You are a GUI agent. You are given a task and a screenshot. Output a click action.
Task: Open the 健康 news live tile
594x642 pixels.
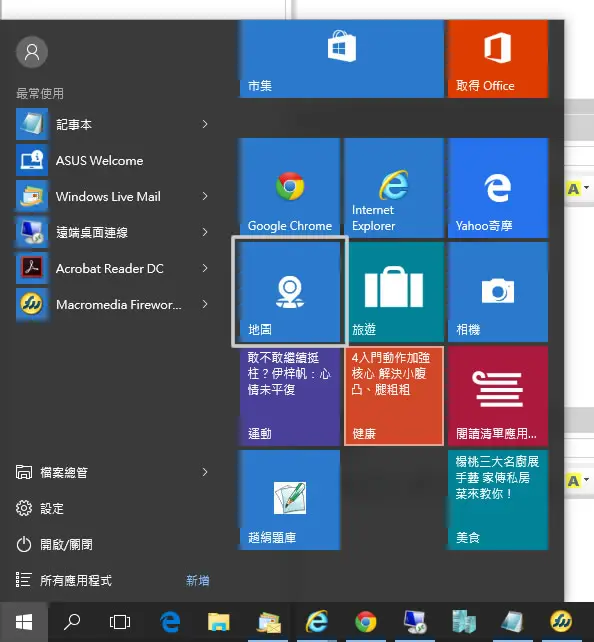pyautogui.click(x=394, y=396)
